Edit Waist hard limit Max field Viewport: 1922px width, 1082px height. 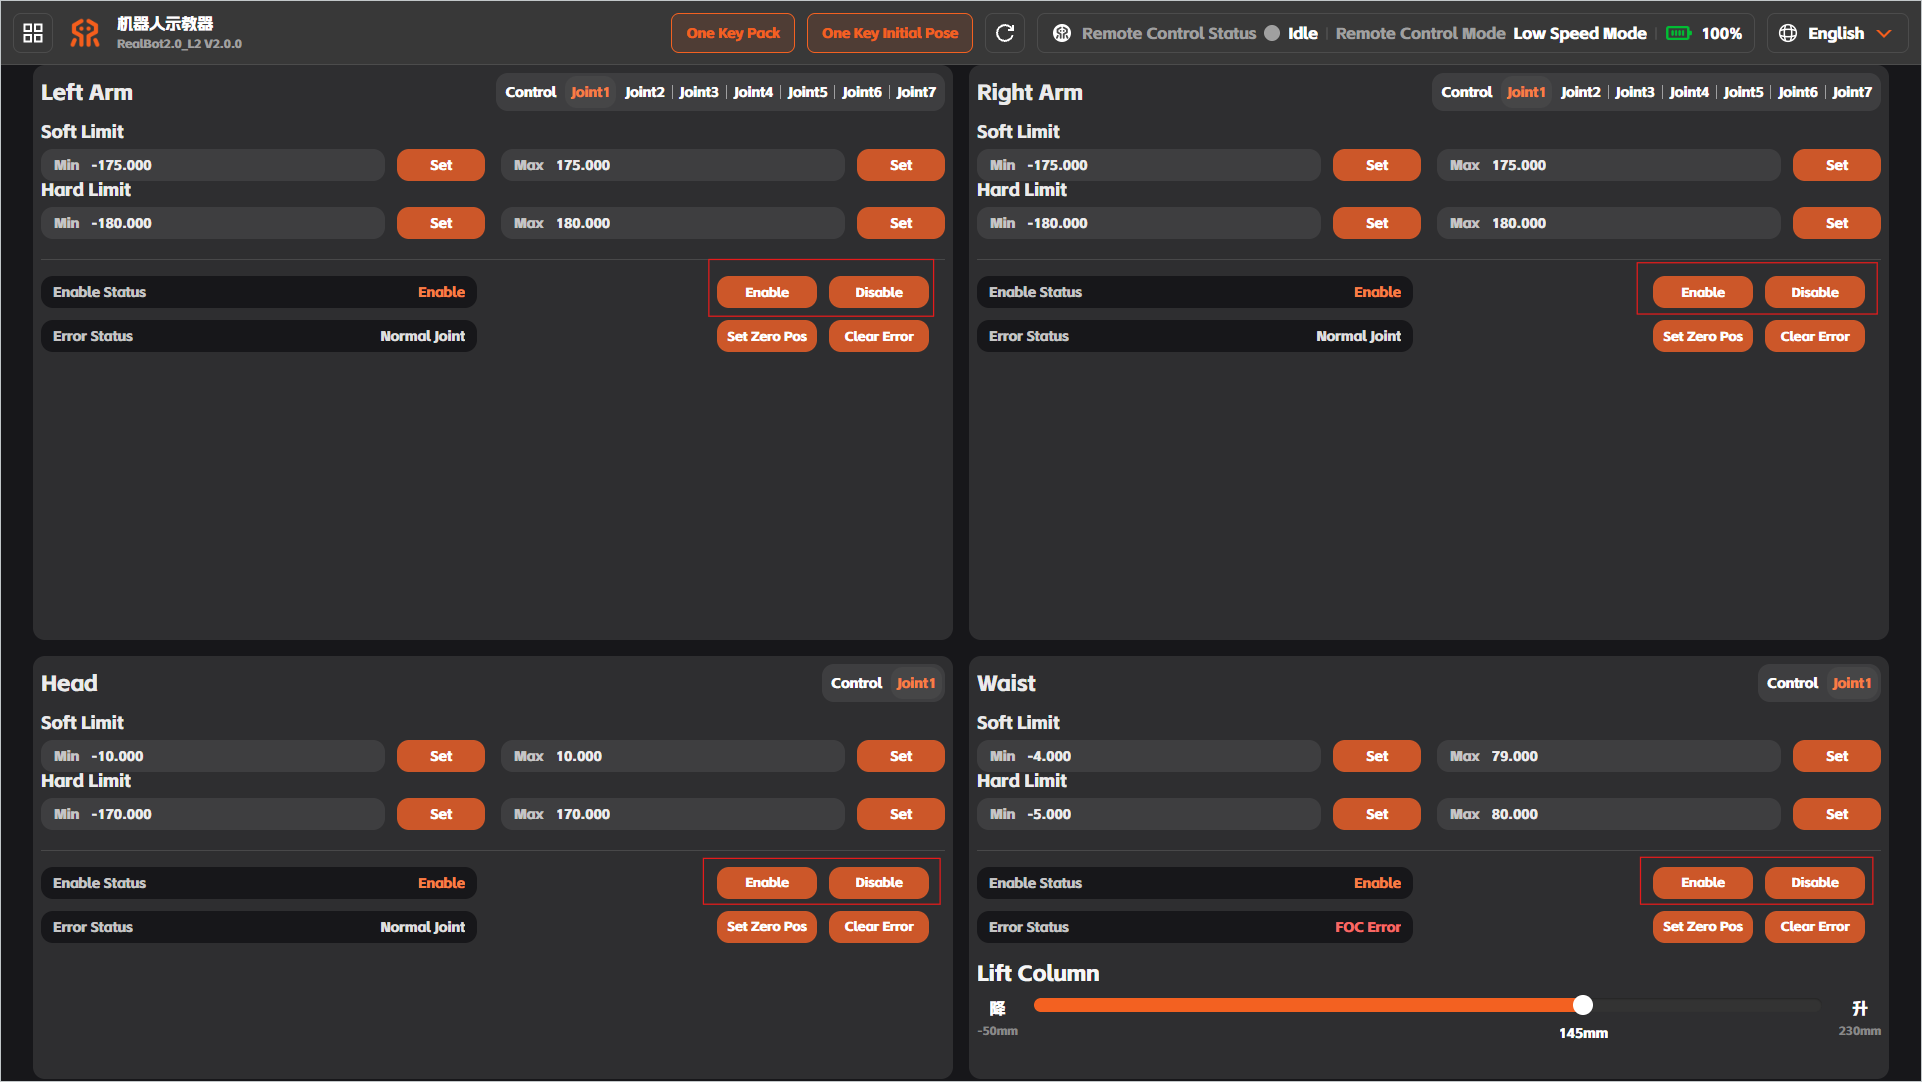point(1609,814)
